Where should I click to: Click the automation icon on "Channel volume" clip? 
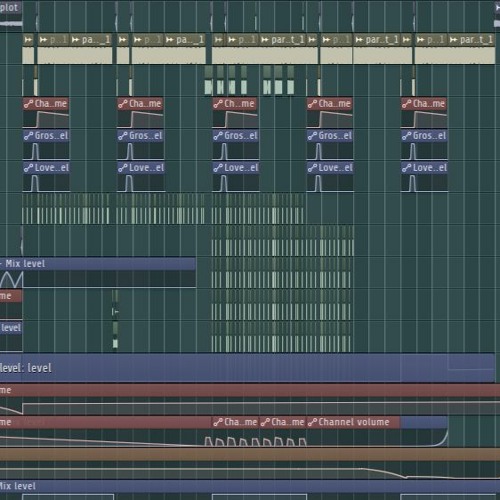point(312,422)
